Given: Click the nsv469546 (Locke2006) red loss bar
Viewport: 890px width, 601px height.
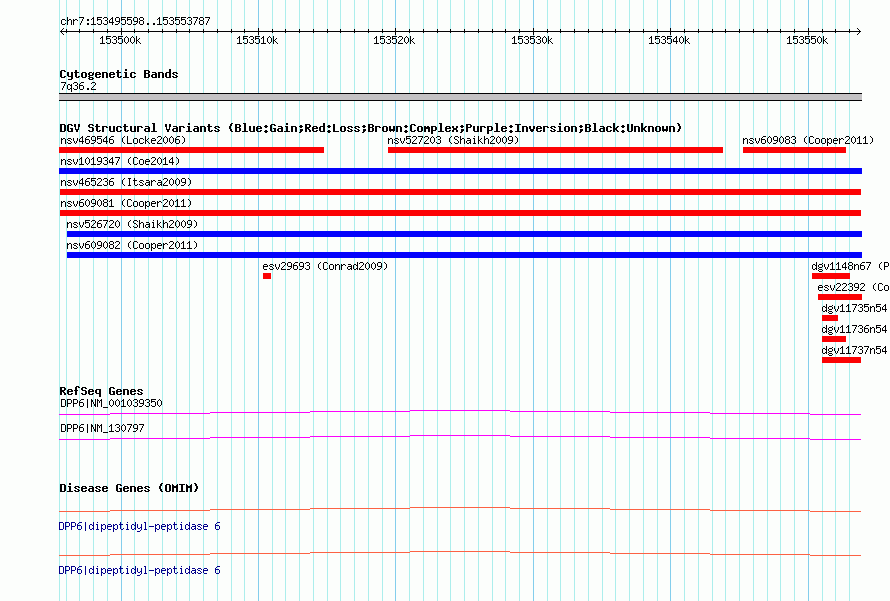Looking at the screenshot, I should pyautogui.click(x=191, y=150).
